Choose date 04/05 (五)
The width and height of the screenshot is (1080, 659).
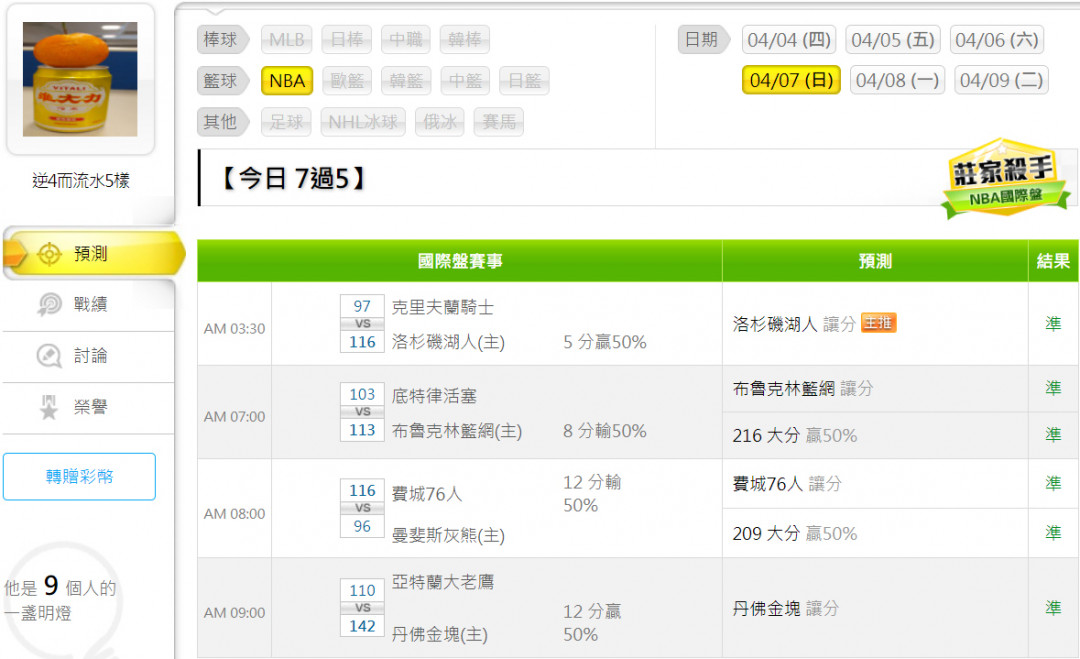893,40
